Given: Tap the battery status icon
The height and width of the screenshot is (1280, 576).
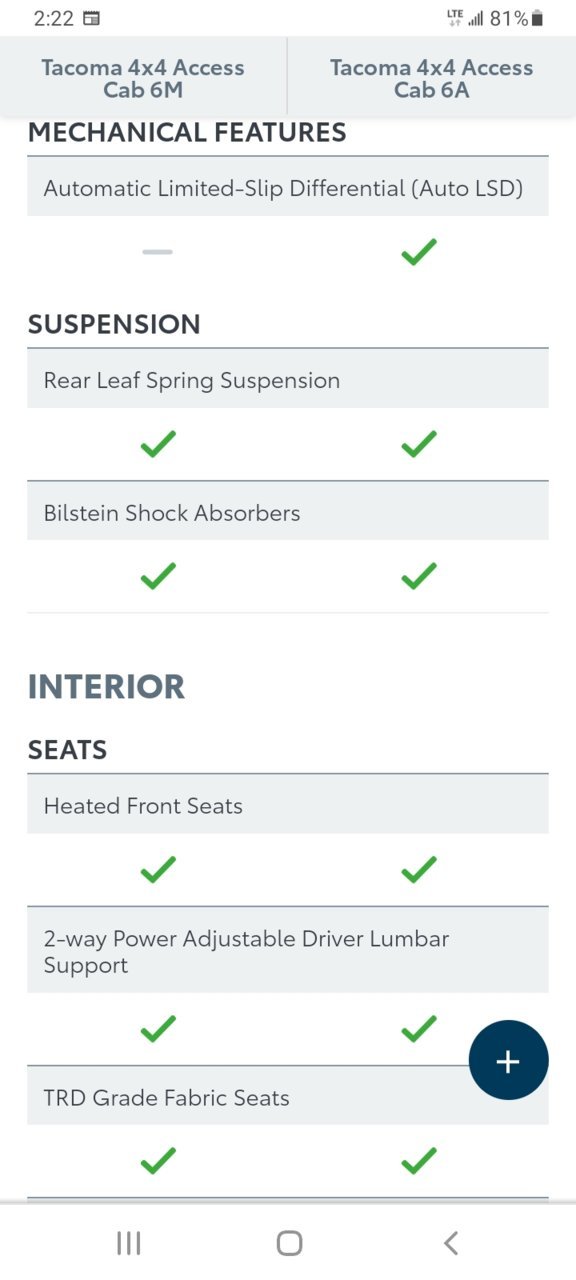Looking at the screenshot, I should (537, 18).
